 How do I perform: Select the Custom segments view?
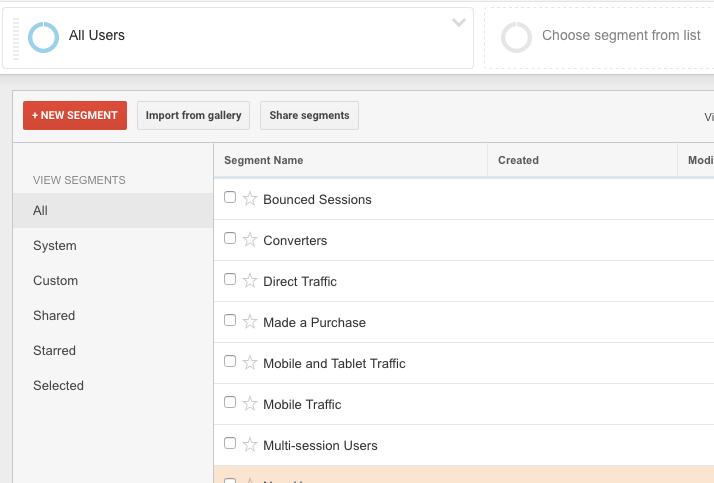pos(55,281)
